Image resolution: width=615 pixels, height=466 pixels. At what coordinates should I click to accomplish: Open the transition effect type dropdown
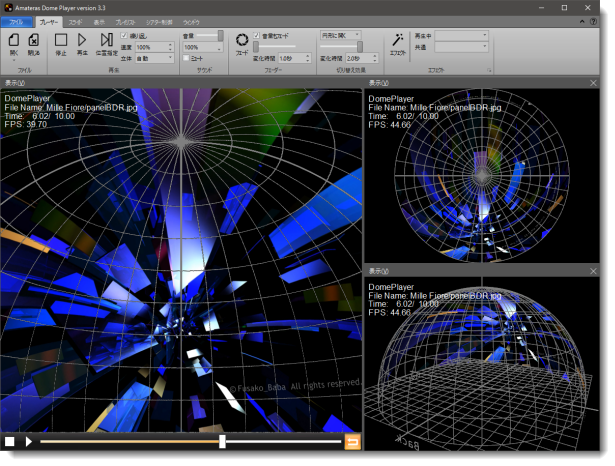pyautogui.click(x=341, y=35)
